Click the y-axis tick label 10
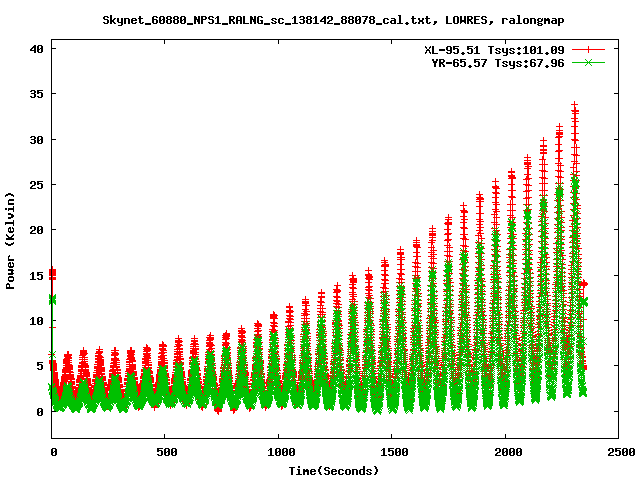This screenshot has width=640, height=480. (36, 321)
